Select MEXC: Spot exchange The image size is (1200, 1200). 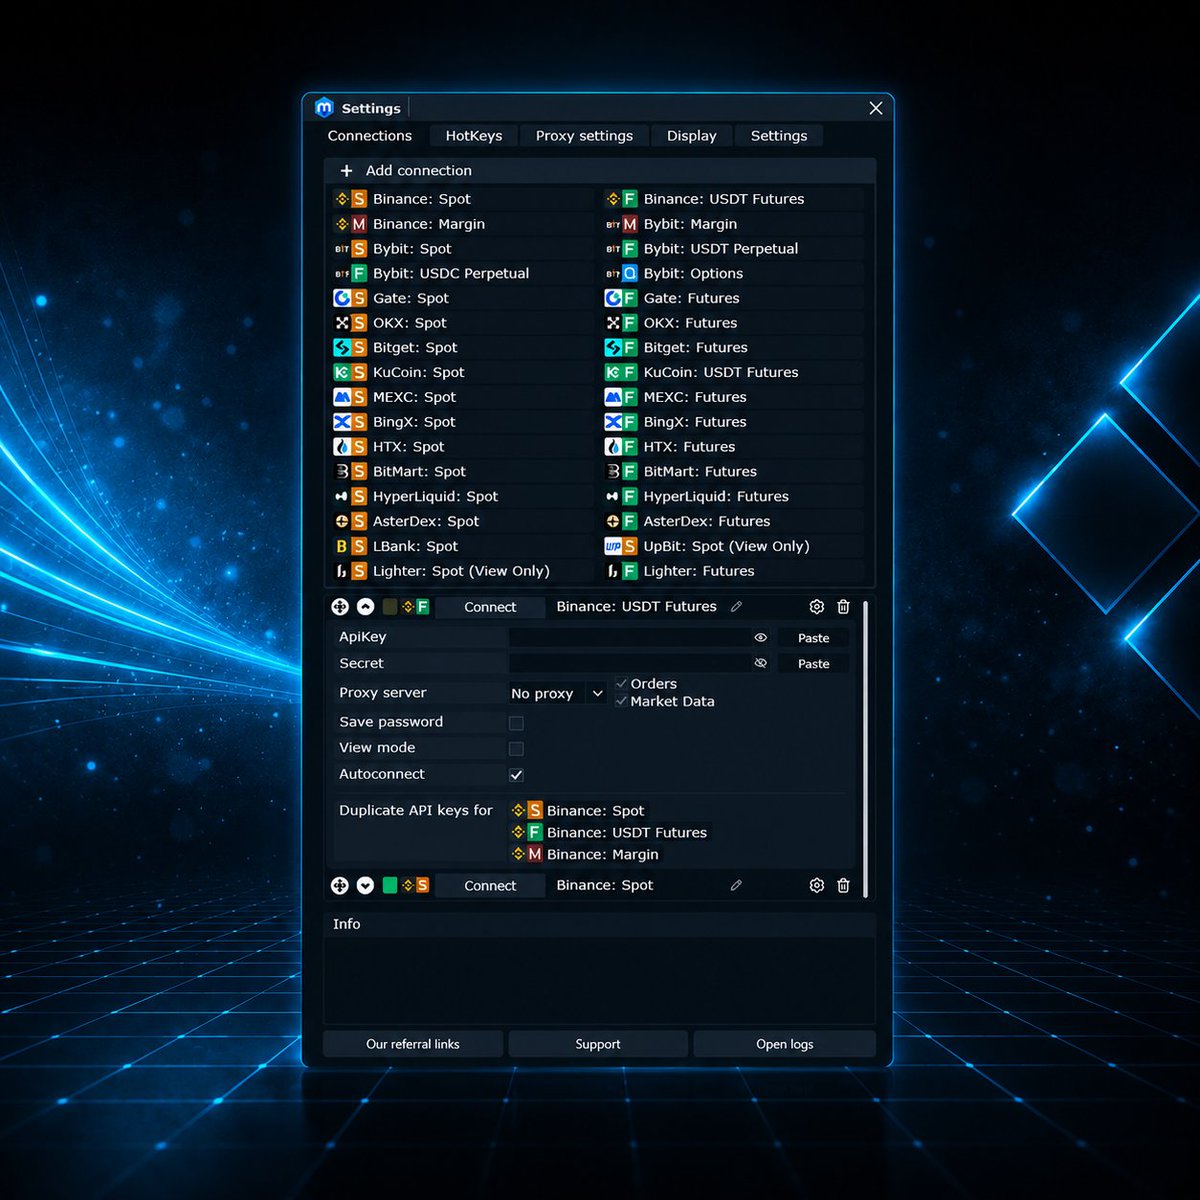click(x=462, y=397)
